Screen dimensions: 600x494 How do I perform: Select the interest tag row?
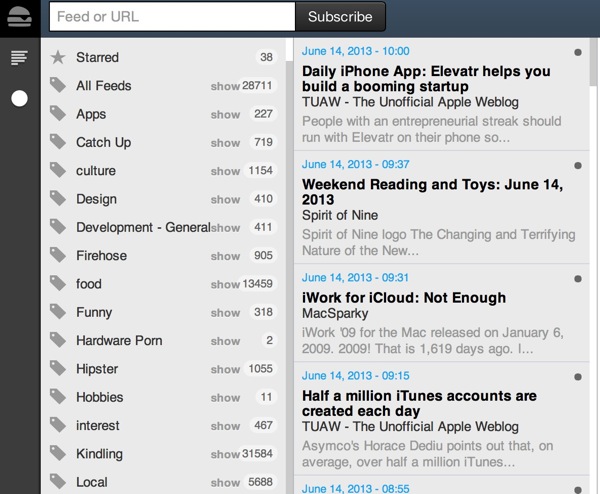pos(163,425)
